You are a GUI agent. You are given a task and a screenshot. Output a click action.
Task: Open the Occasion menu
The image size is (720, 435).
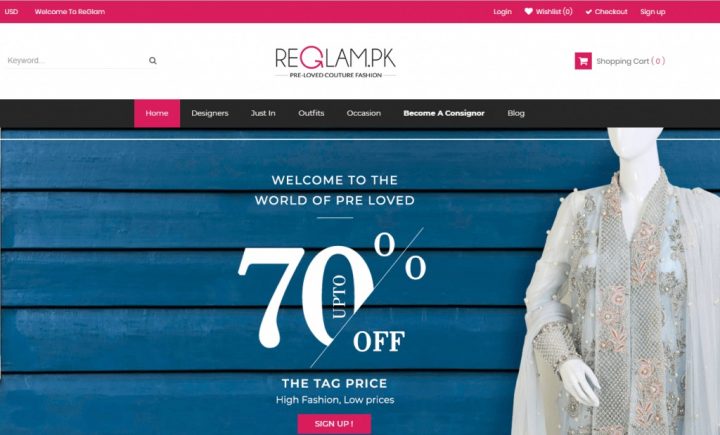(x=364, y=113)
